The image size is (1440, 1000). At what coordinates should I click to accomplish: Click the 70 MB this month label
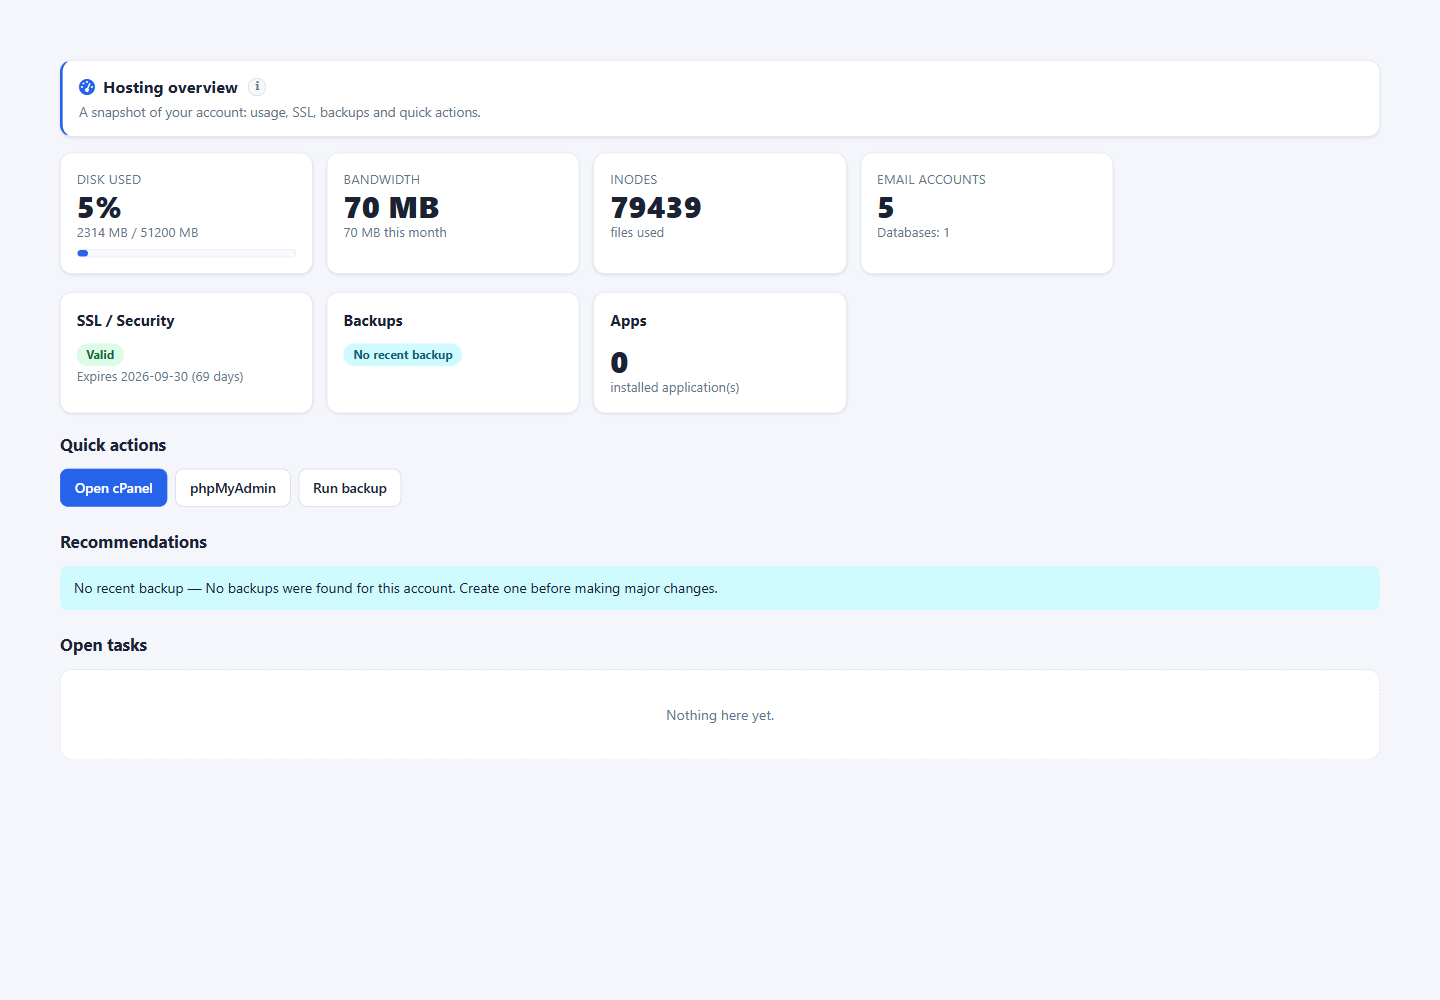click(x=395, y=233)
